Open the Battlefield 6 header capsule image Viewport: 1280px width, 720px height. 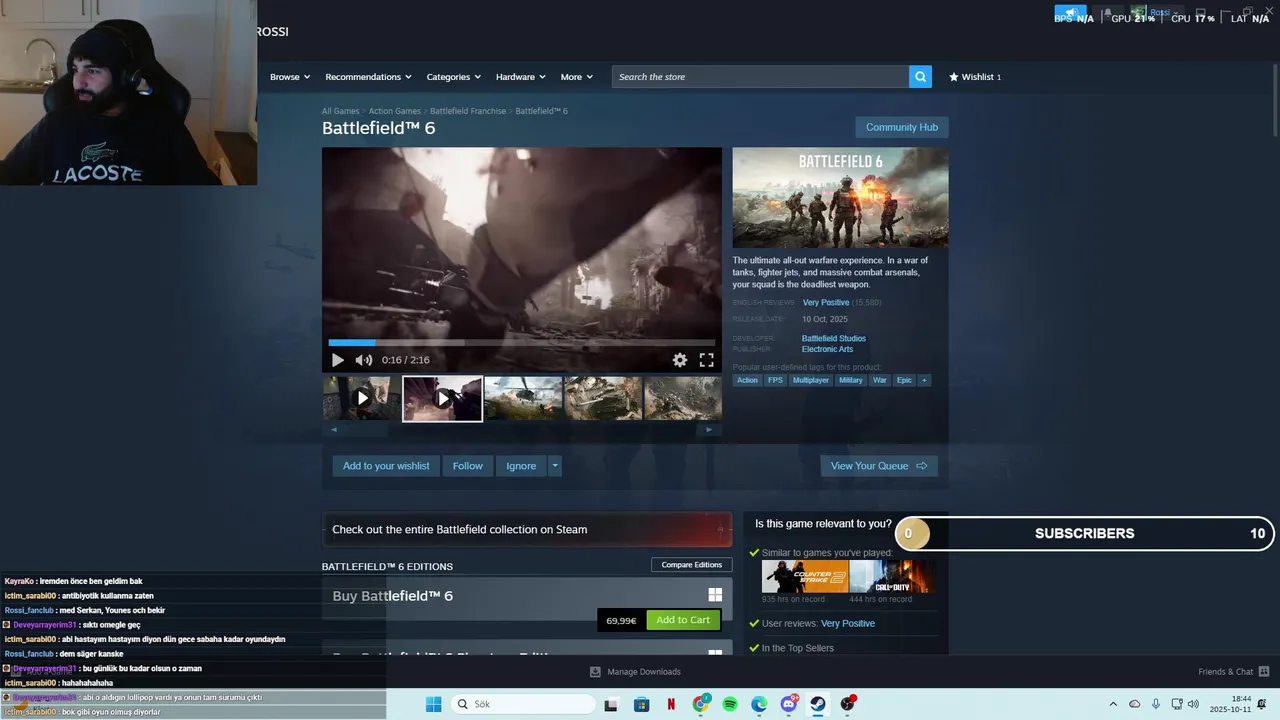[840, 198]
